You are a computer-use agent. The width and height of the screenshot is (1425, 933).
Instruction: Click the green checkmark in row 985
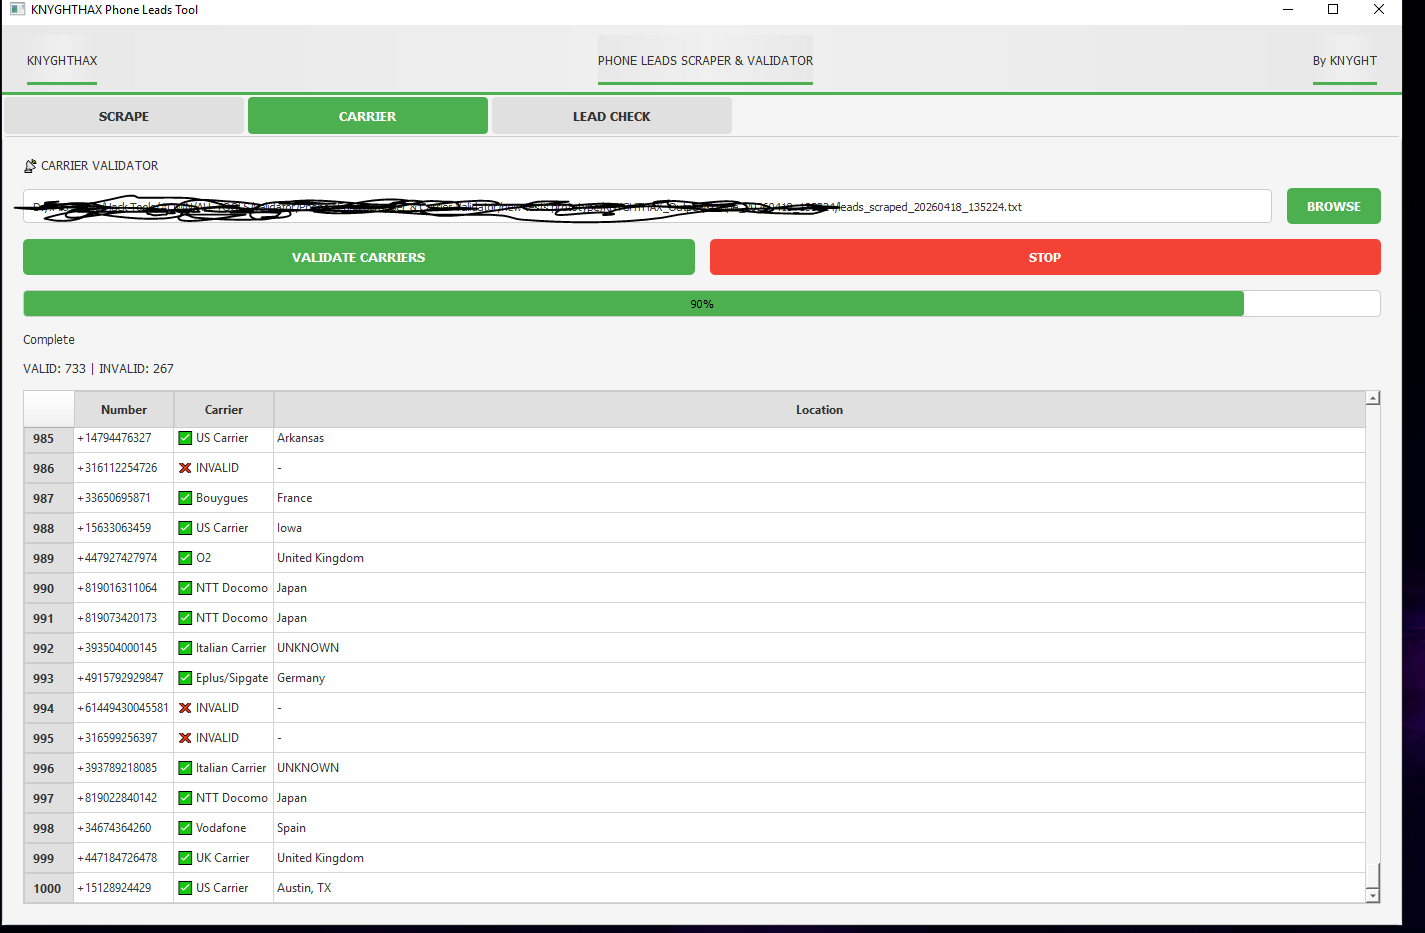[185, 438]
